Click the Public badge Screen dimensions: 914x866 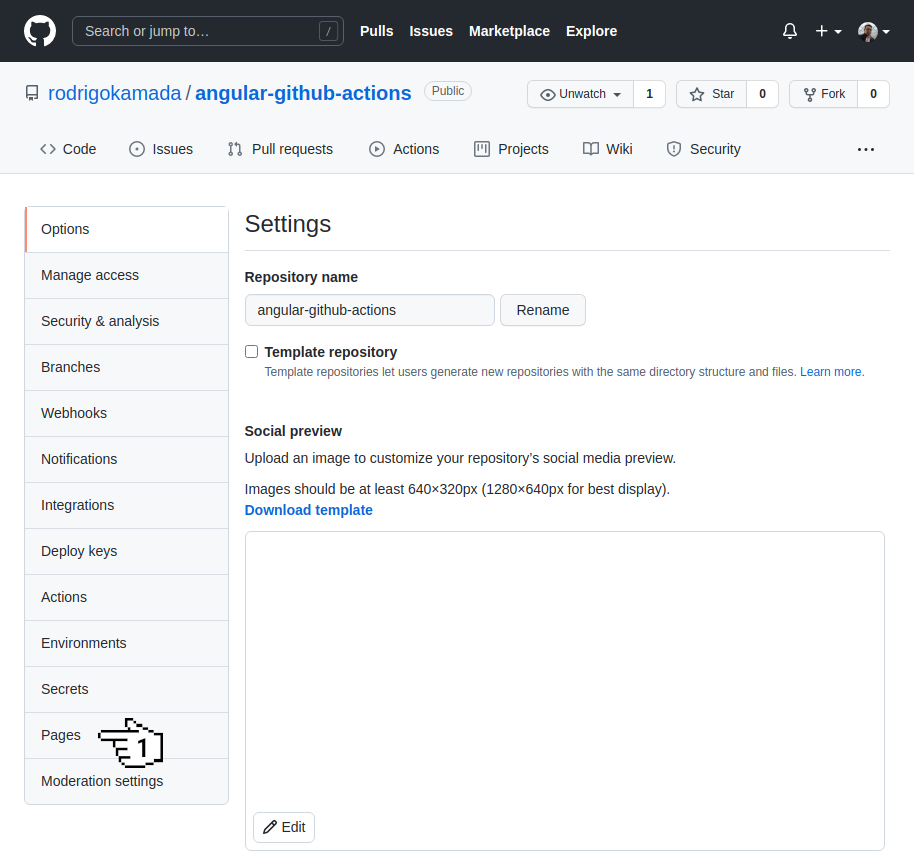coord(448,91)
